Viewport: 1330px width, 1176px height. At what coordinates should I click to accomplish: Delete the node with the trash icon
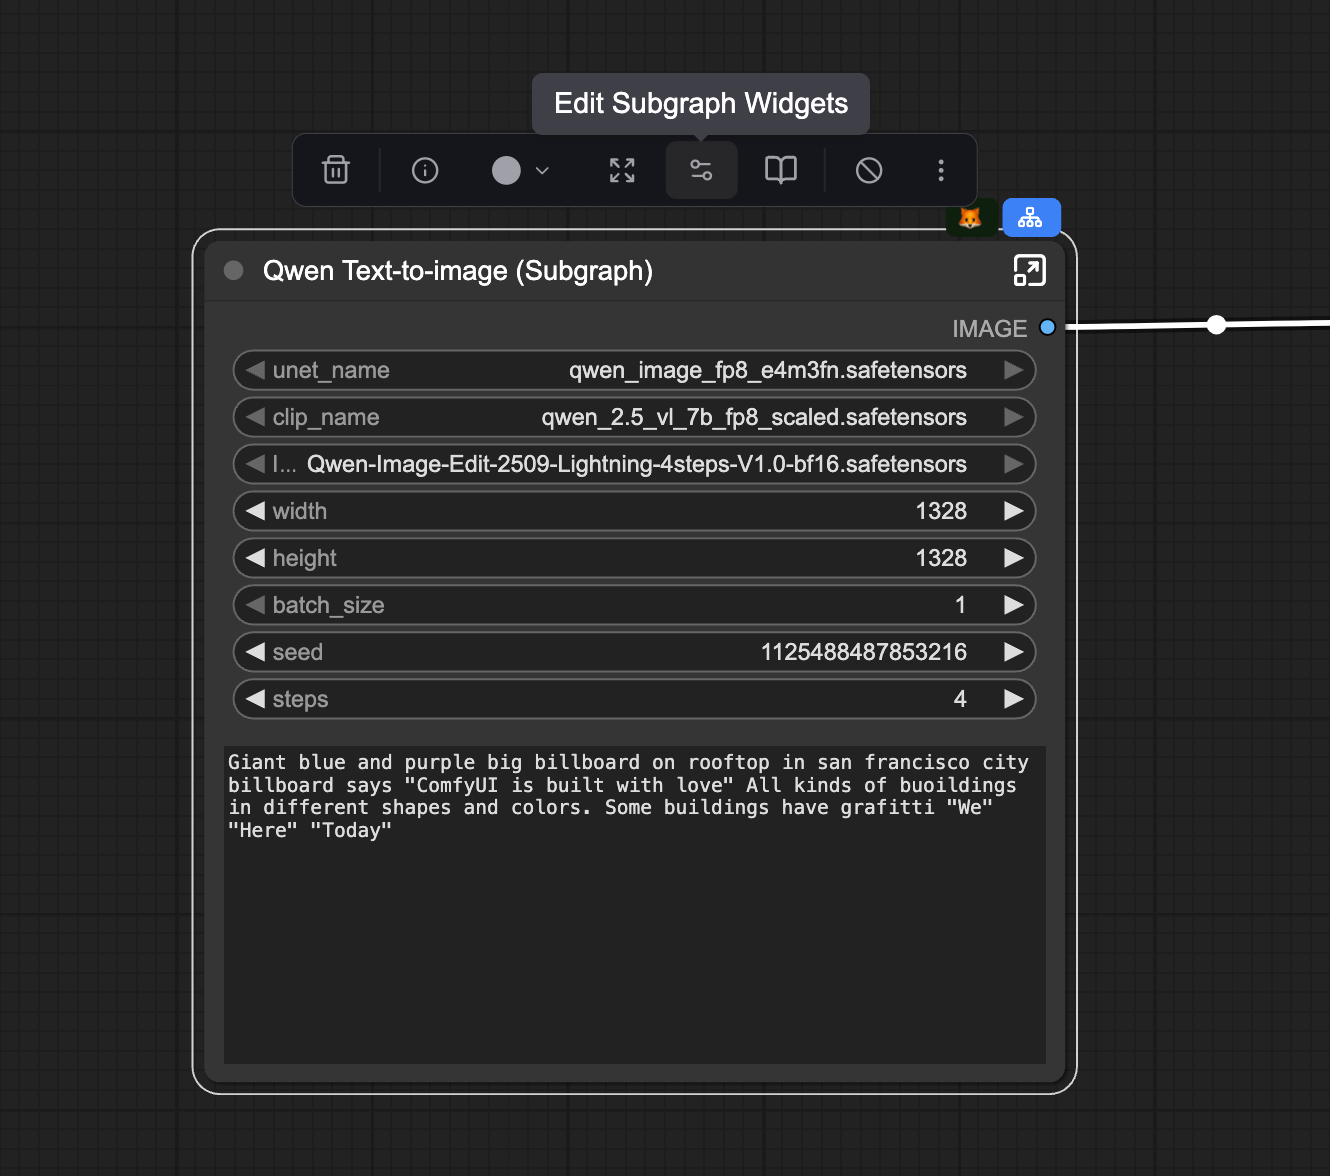336,170
